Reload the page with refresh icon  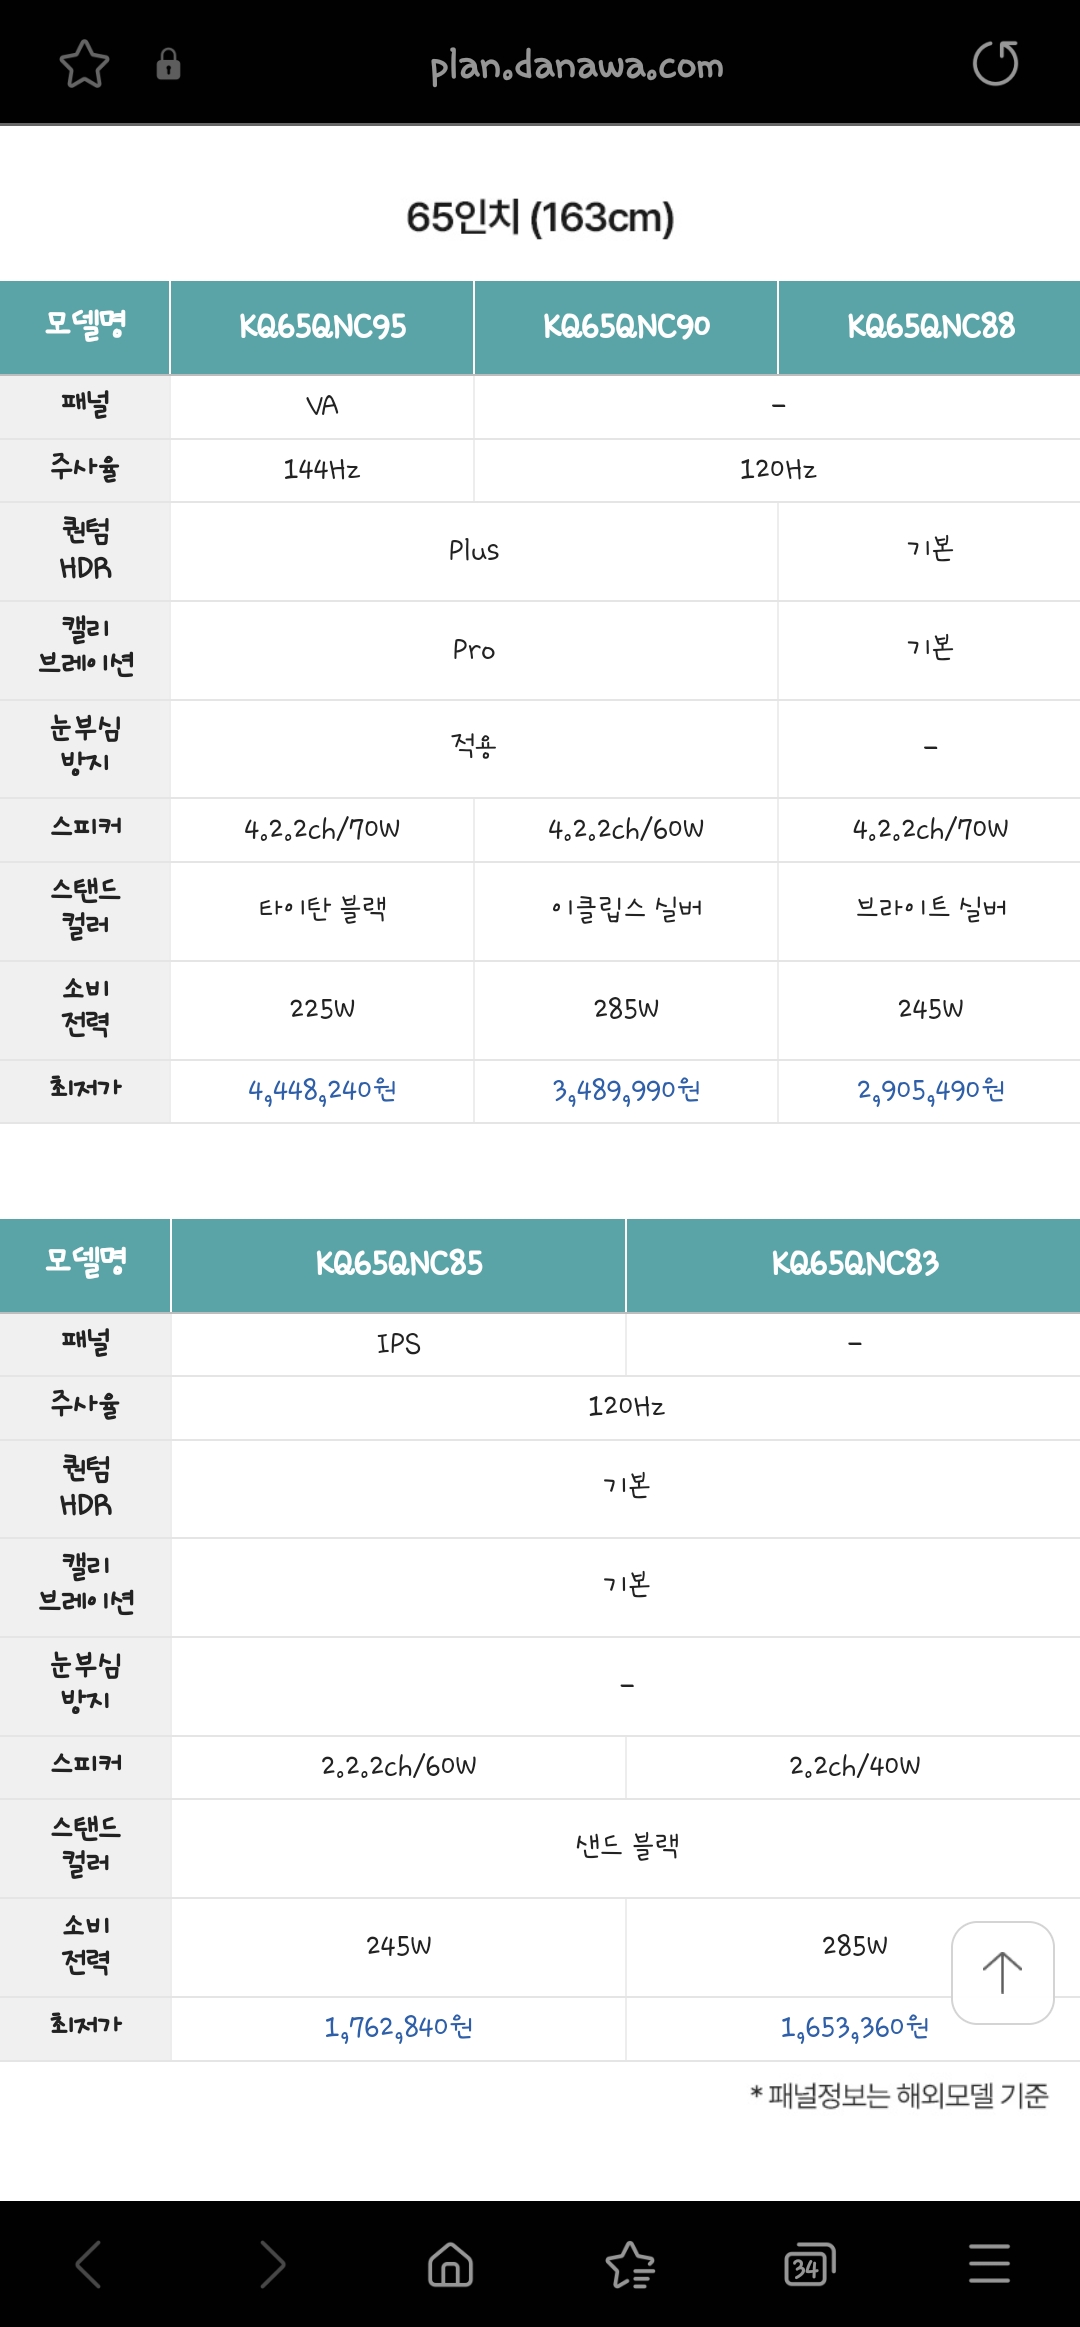pyautogui.click(x=995, y=64)
